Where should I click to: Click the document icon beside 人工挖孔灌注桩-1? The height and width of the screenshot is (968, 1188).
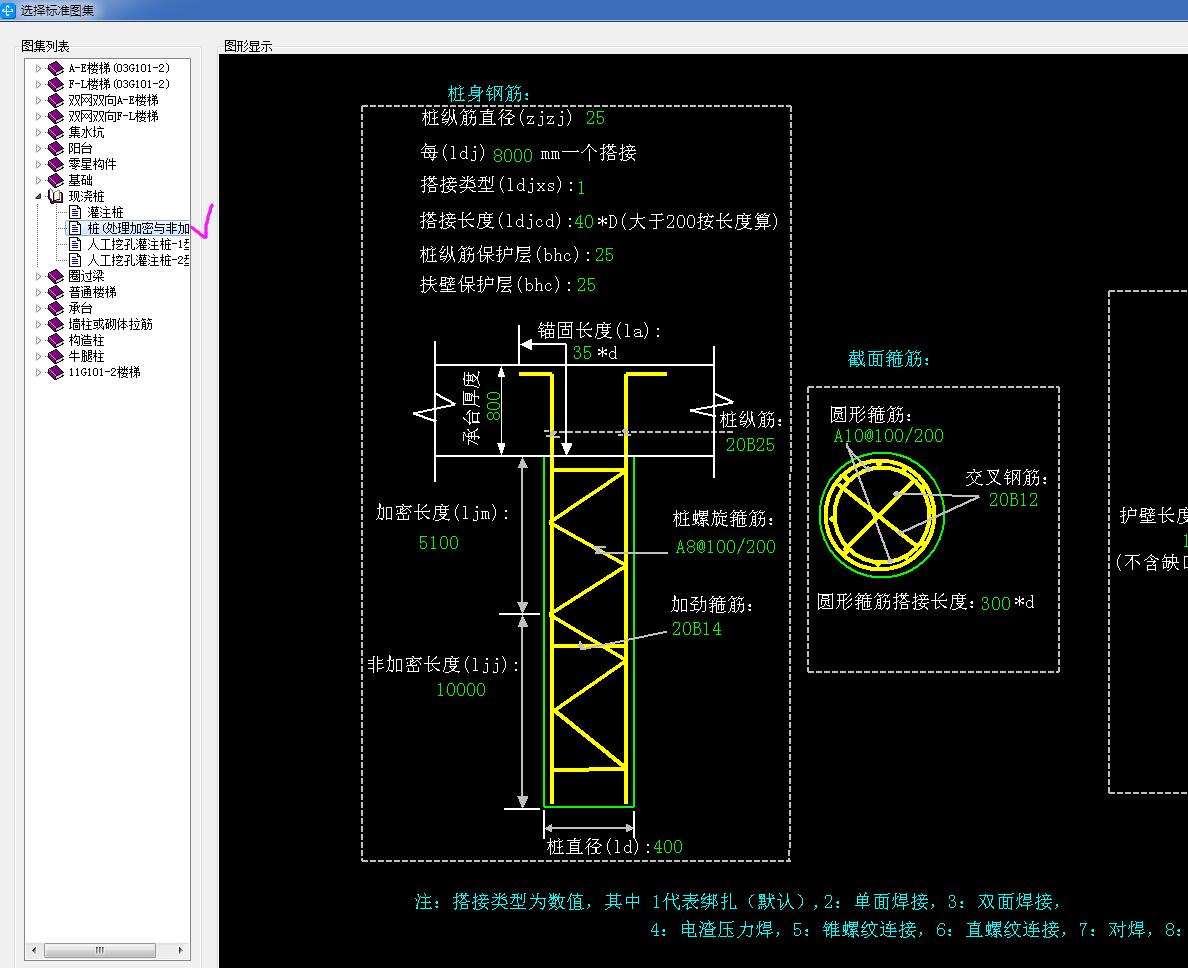[x=75, y=244]
